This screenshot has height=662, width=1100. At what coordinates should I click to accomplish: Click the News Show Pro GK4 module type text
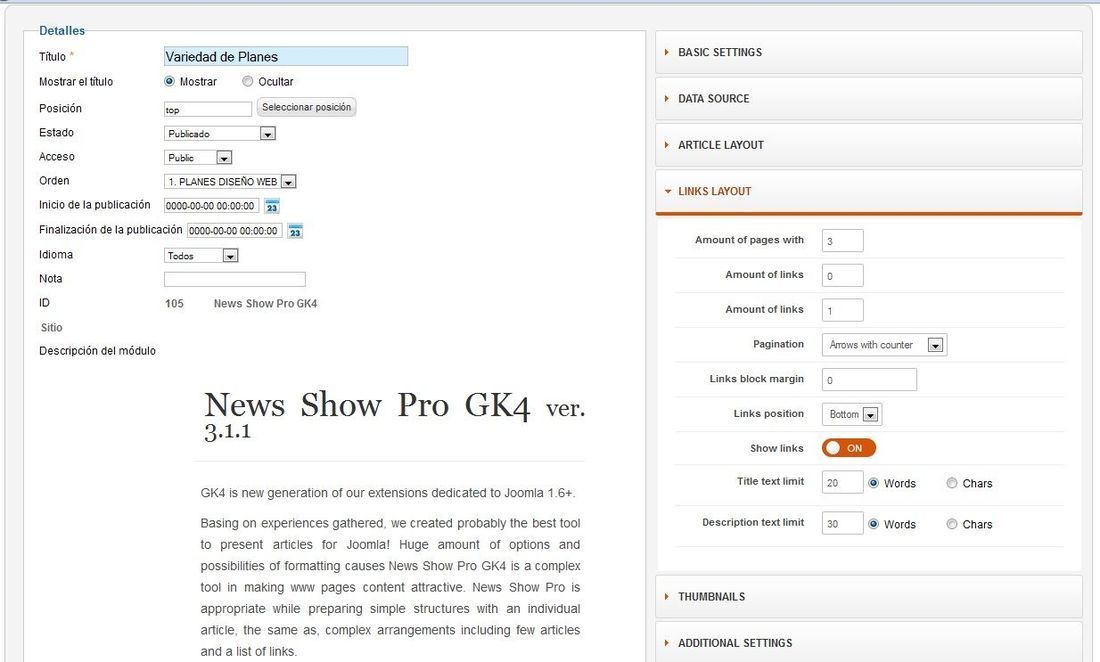pyautogui.click(x=265, y=304)
